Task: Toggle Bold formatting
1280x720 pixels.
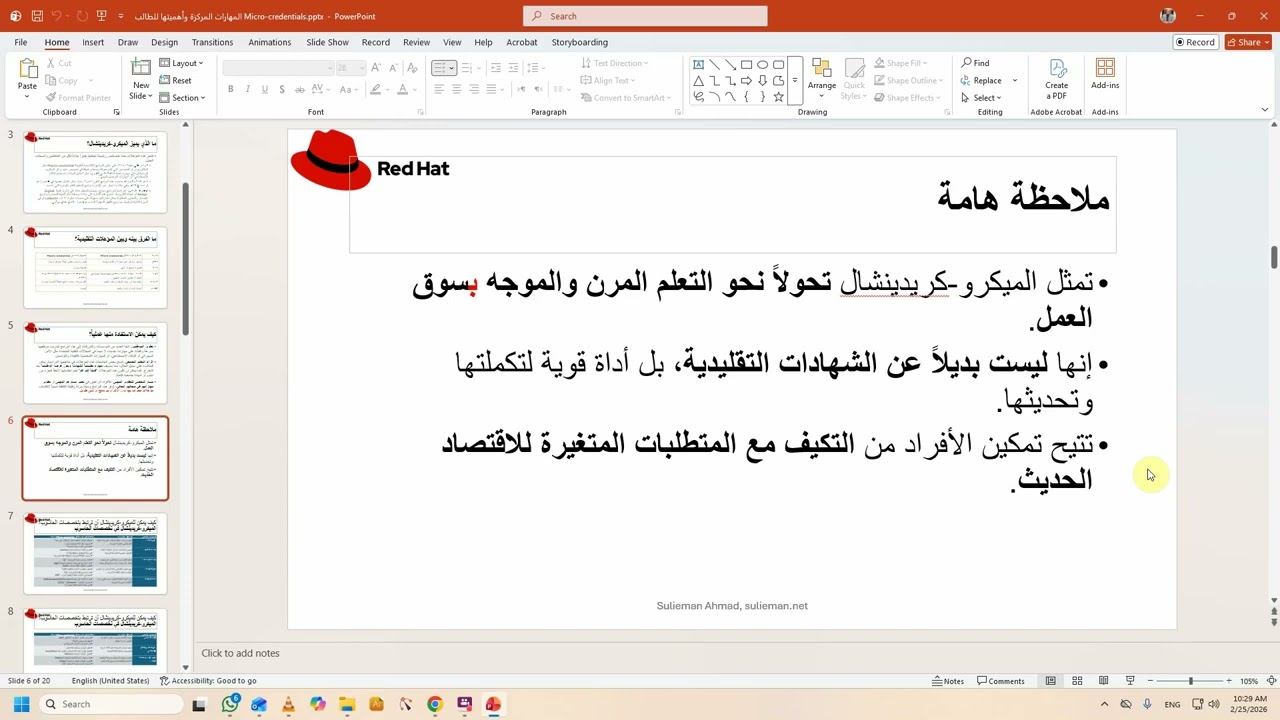Action: (230, 89)
